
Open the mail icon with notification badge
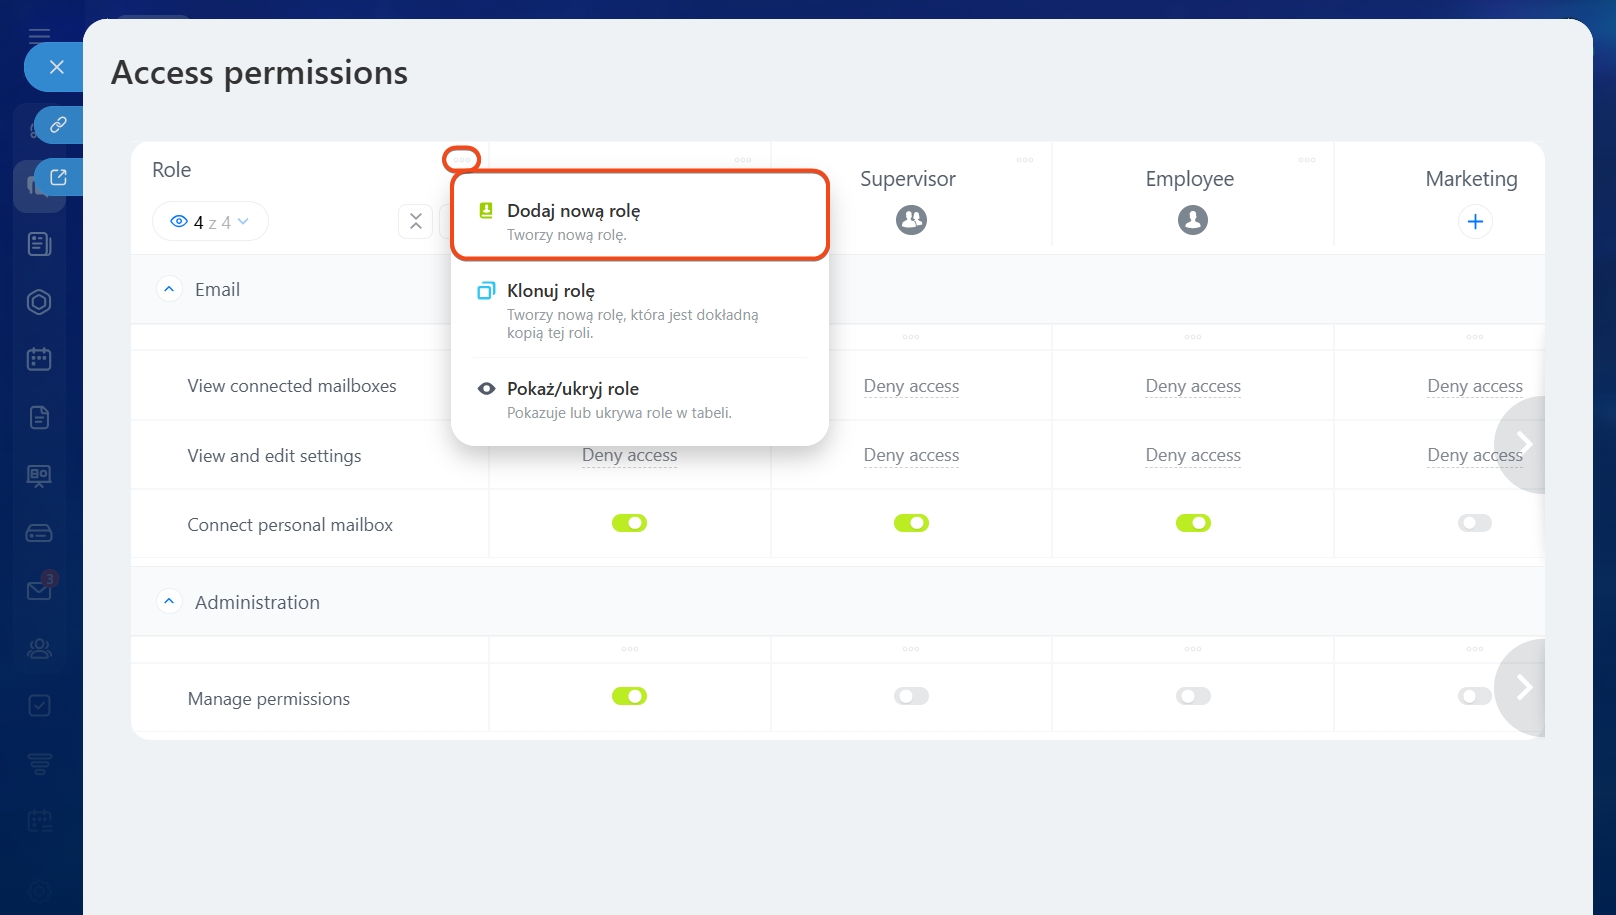pos(39,590)
